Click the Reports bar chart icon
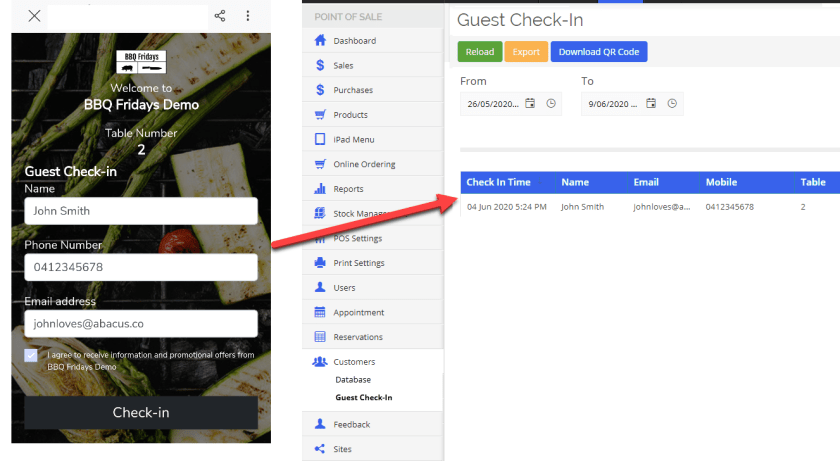840x461 pixels. [x=320, y=189]
